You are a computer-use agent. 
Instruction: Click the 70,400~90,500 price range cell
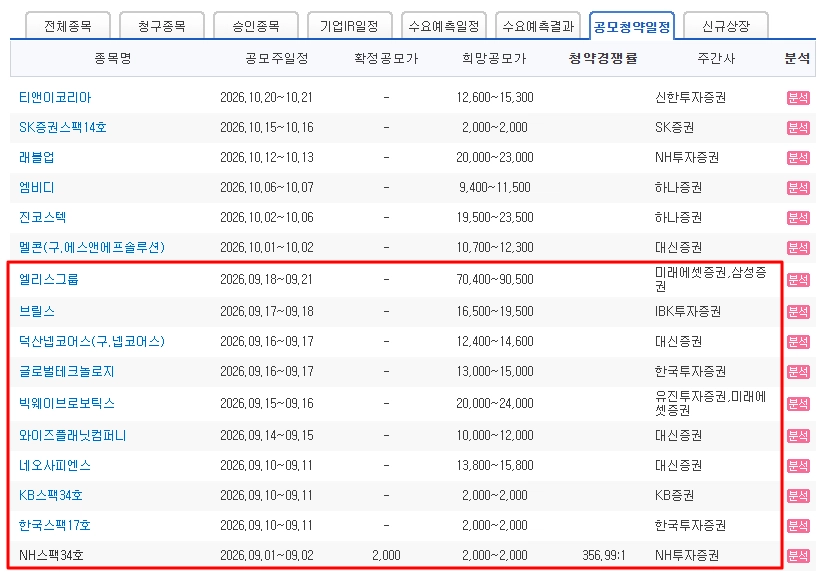(495, 280)
